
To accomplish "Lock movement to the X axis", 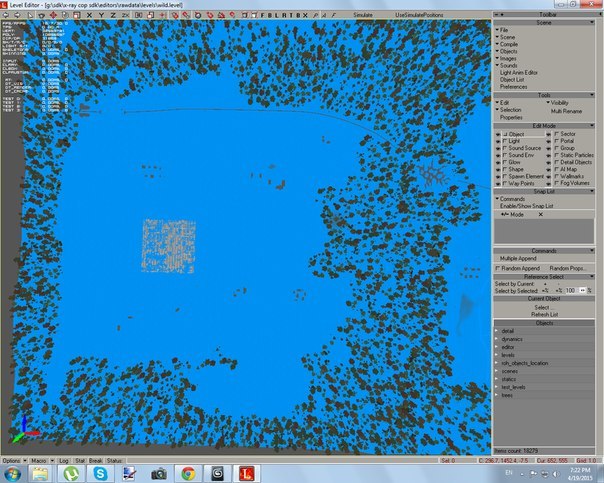I will pos(89,15).
